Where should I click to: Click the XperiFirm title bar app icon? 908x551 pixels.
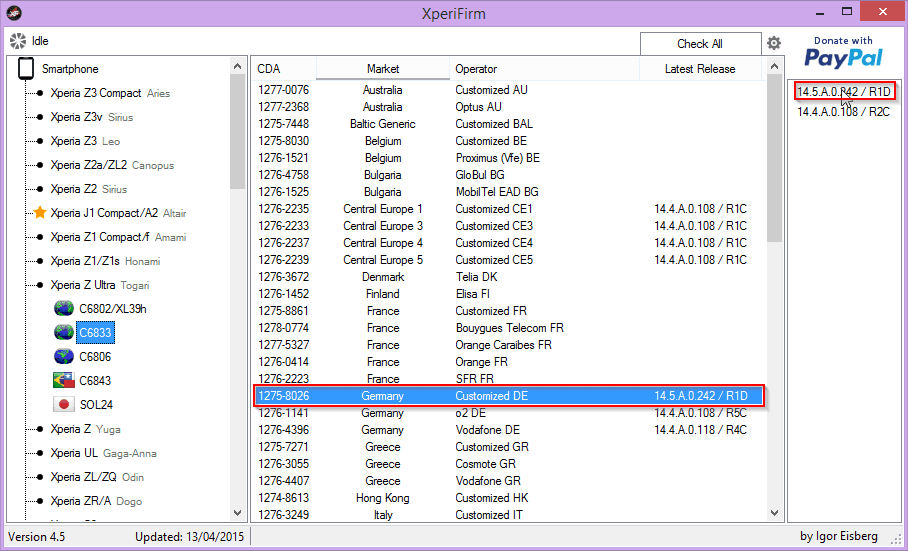(x=15, y=13)
